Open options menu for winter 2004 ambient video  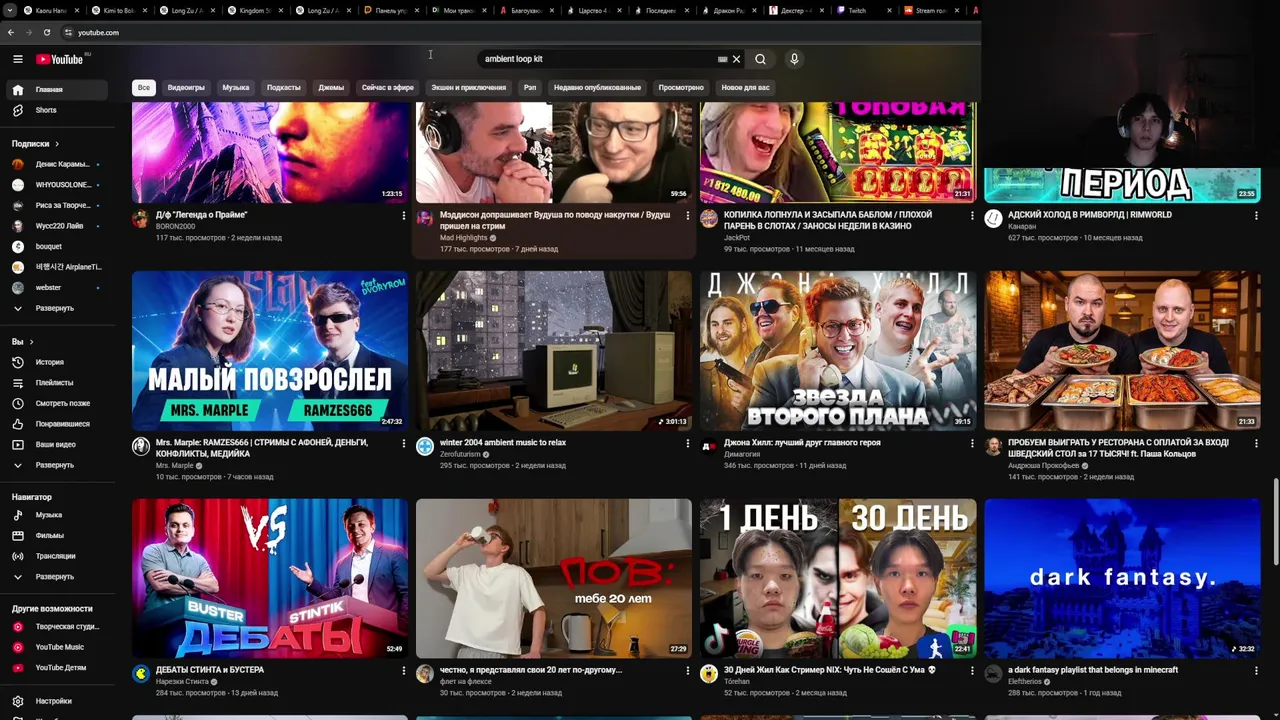[688, 443]
